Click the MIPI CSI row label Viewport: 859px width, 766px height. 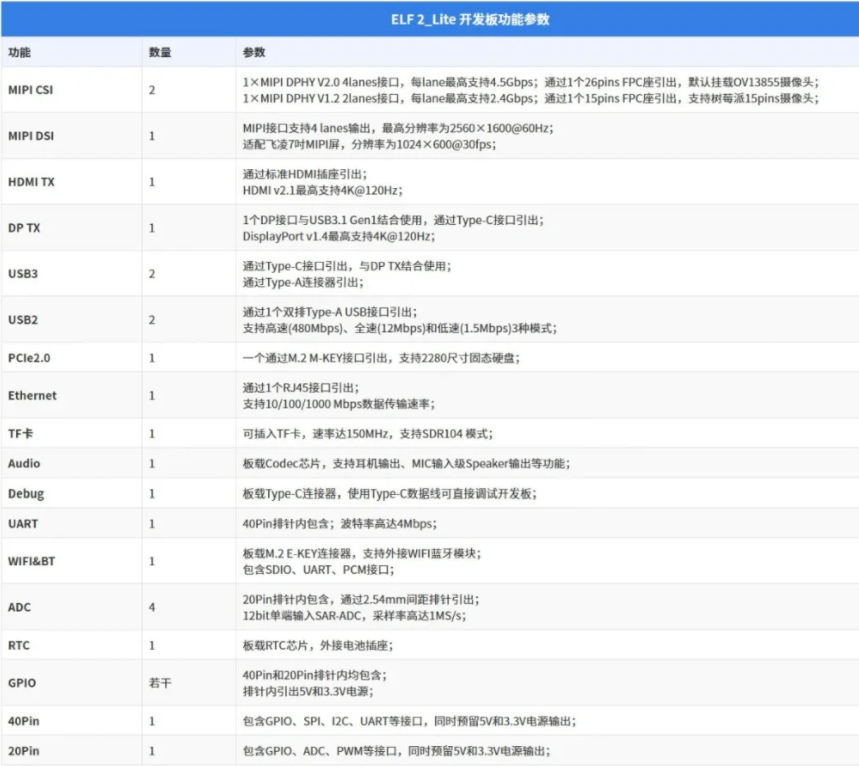coord(31,90)
